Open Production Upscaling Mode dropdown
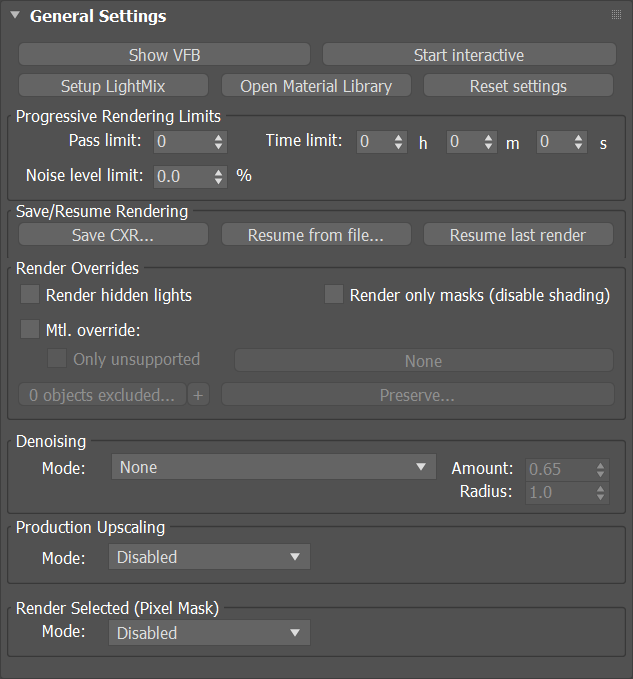The image size is (633, 679). (x=209, y=557)
